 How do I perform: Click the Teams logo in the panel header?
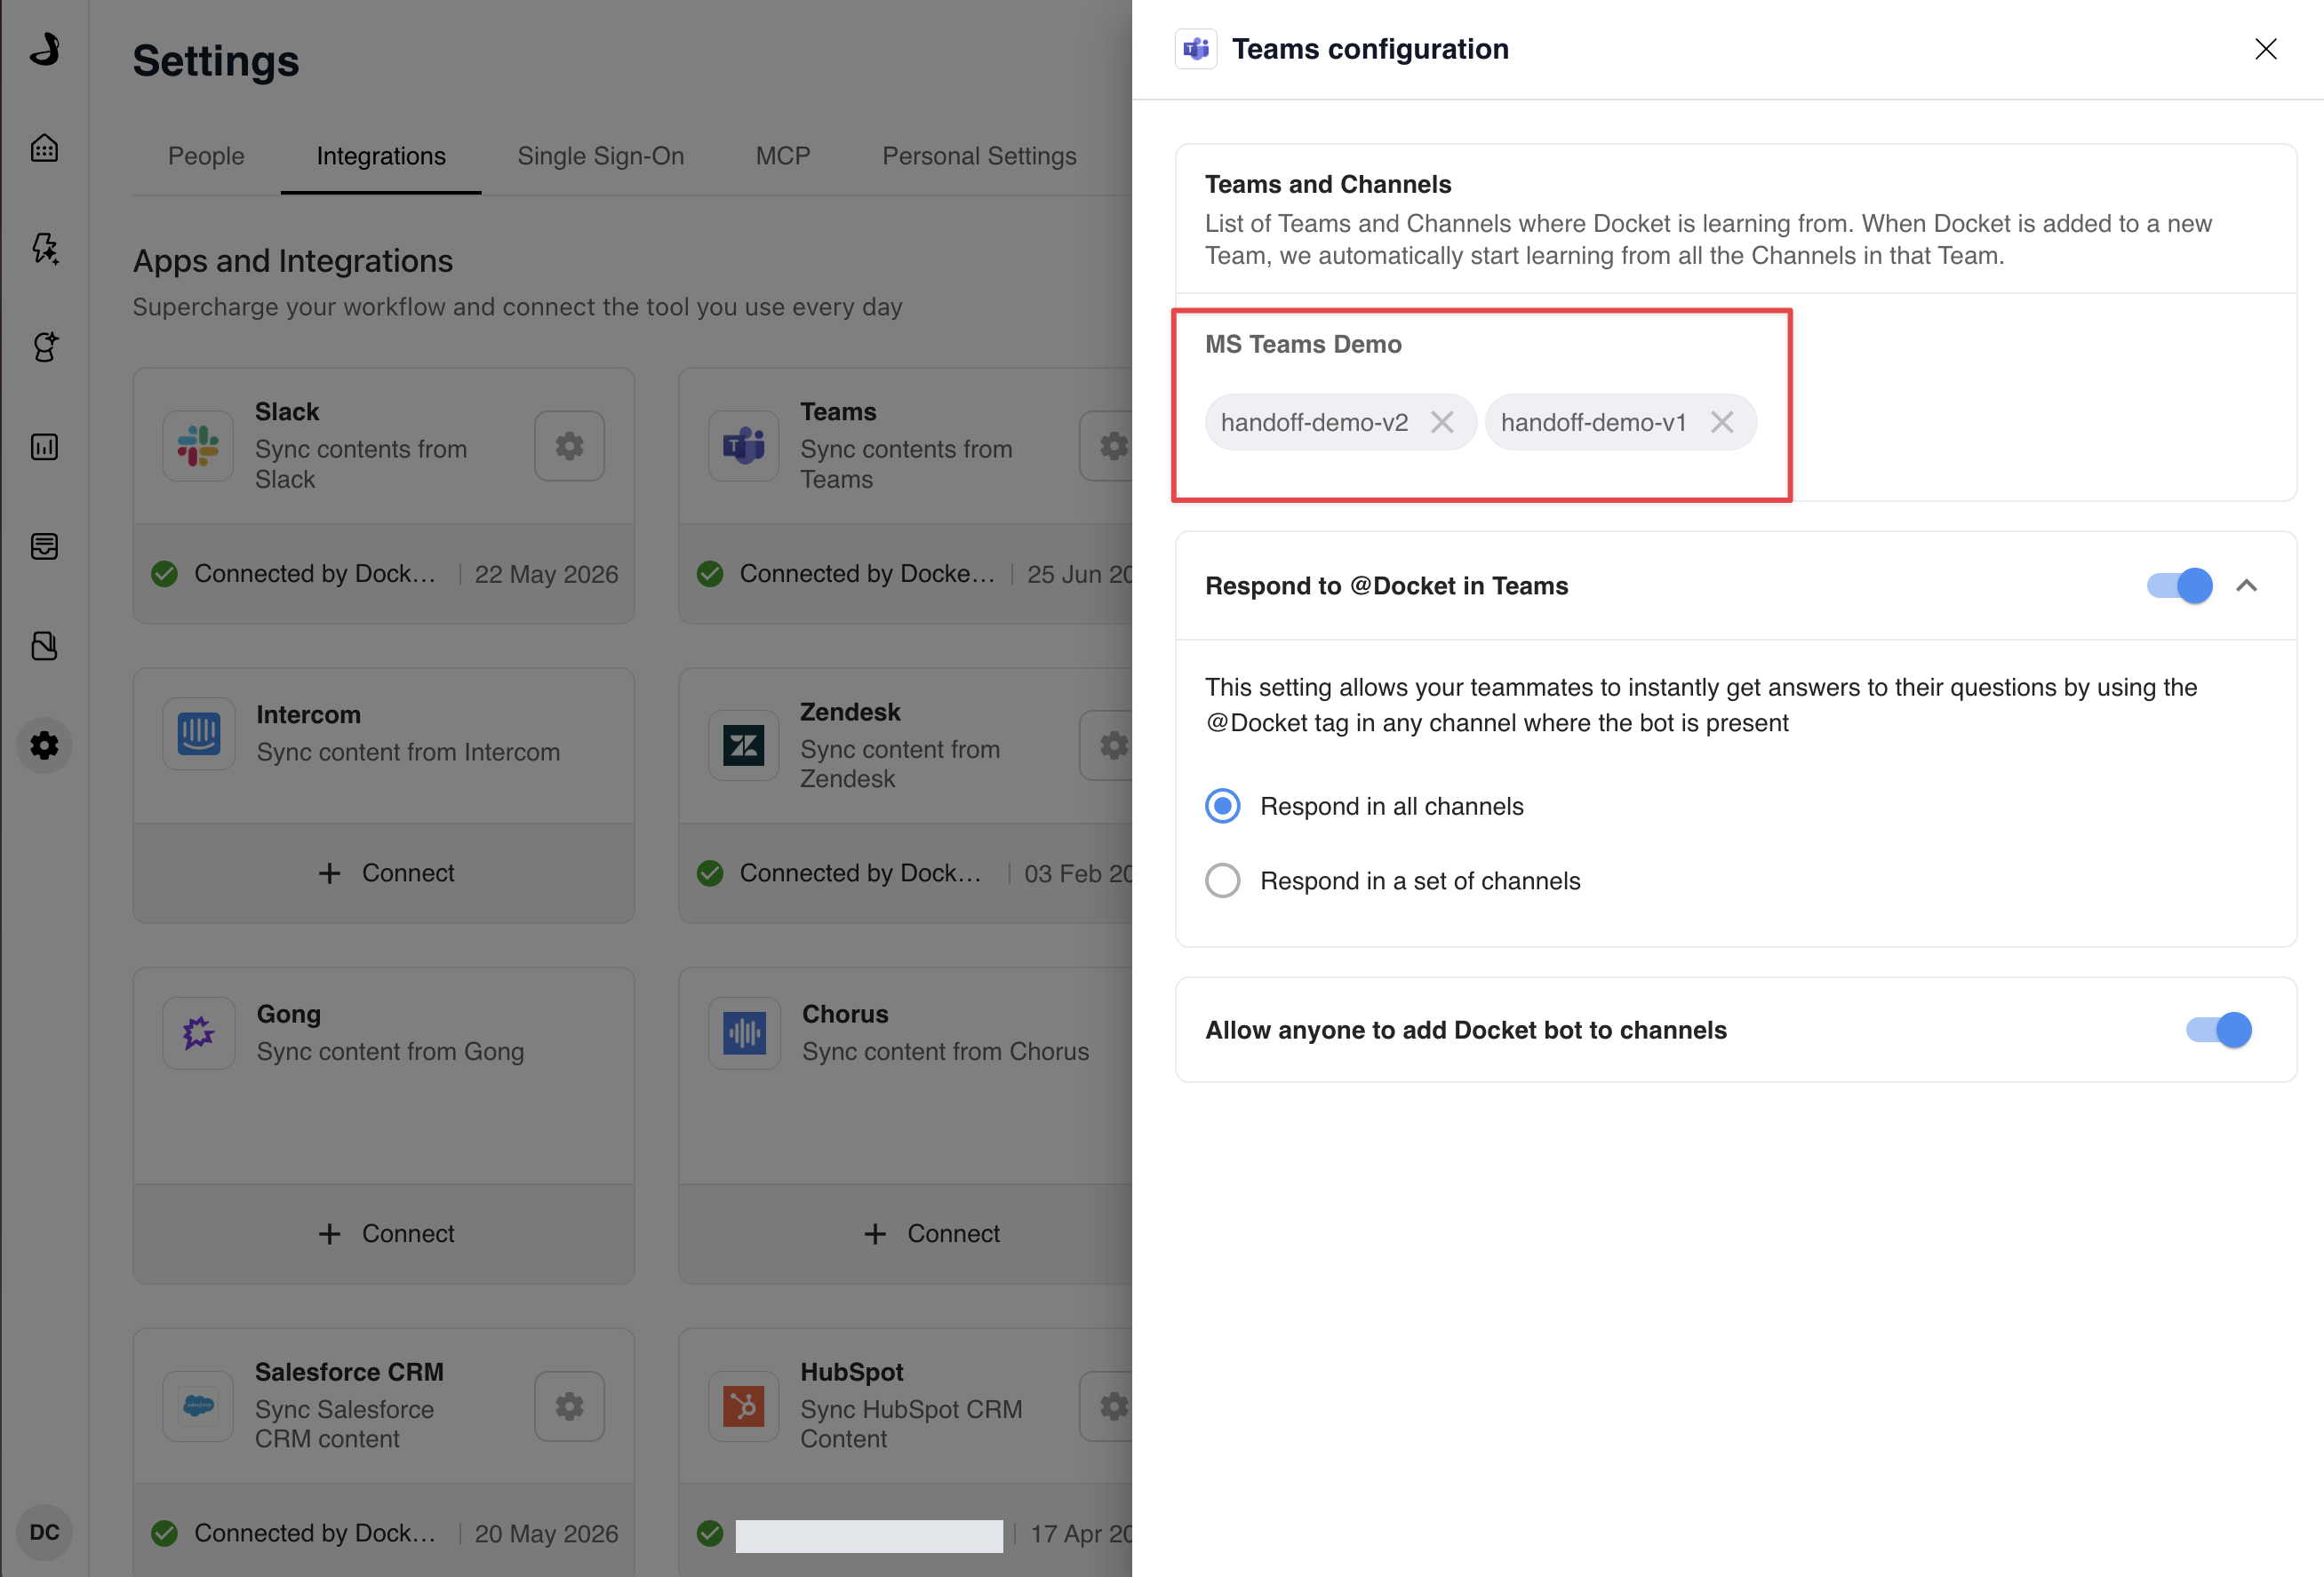click(1195, 49)
